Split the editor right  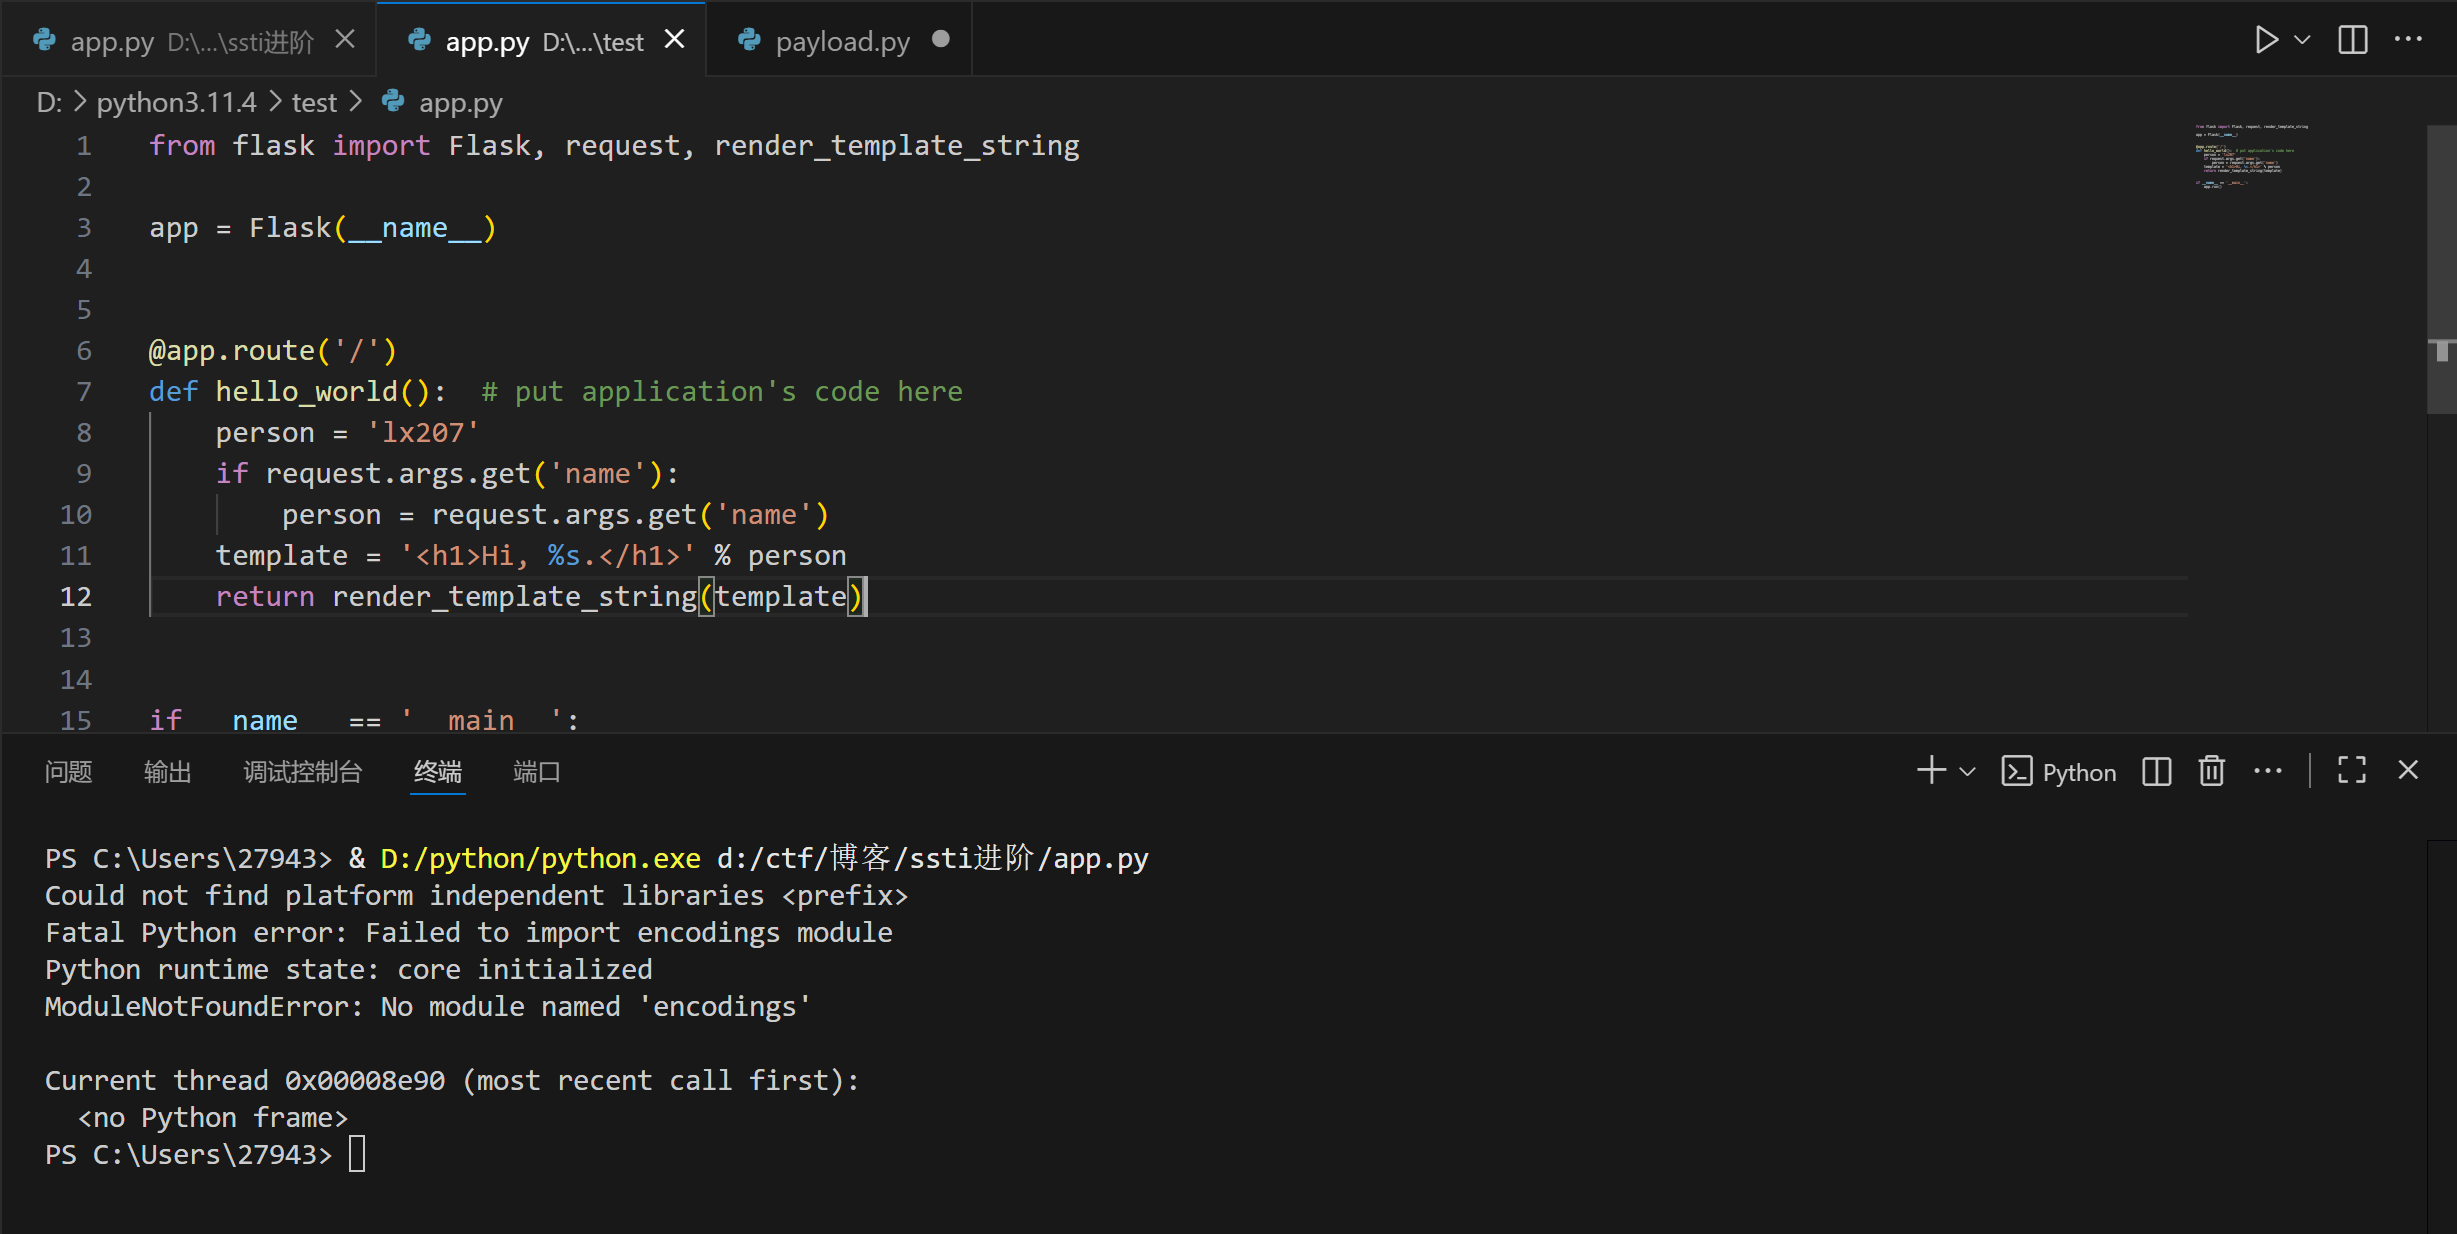(x=2352, y=40)
